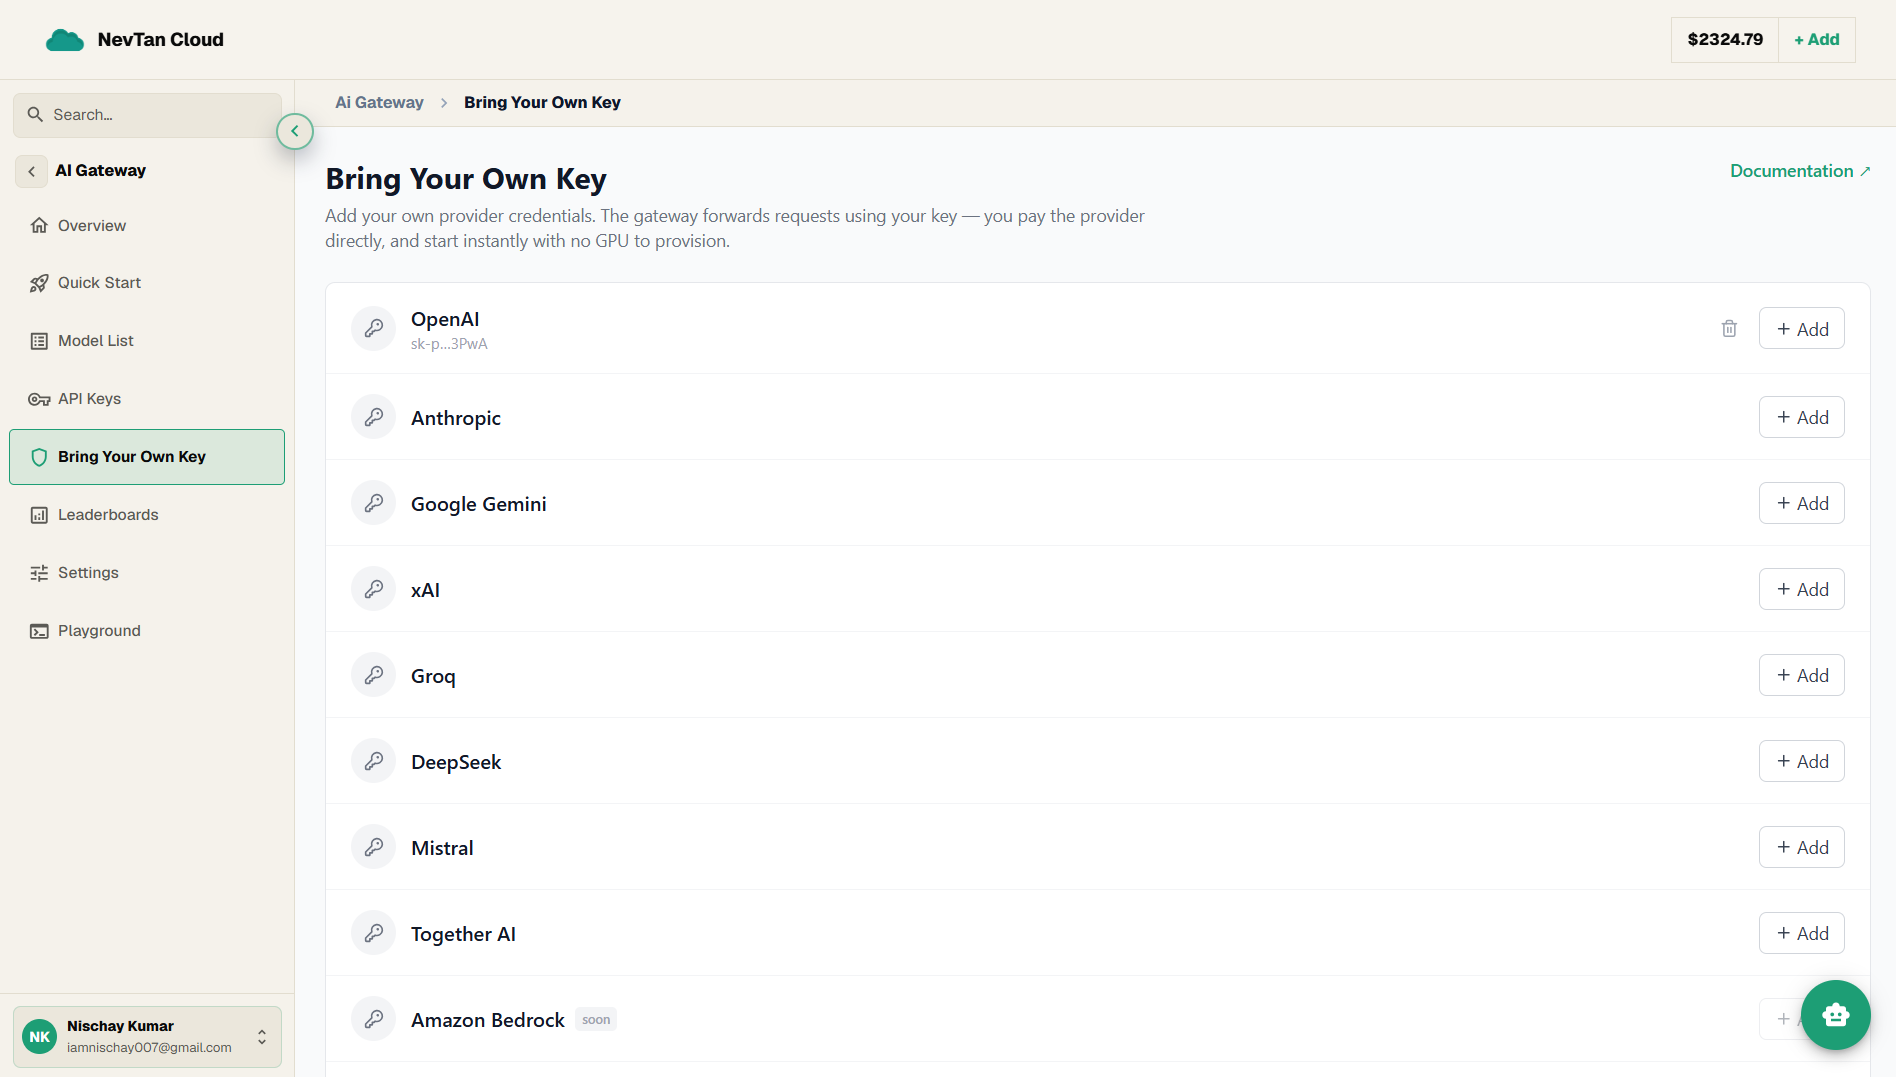
Task: Open the Model List page
Action: click(147, 341)
